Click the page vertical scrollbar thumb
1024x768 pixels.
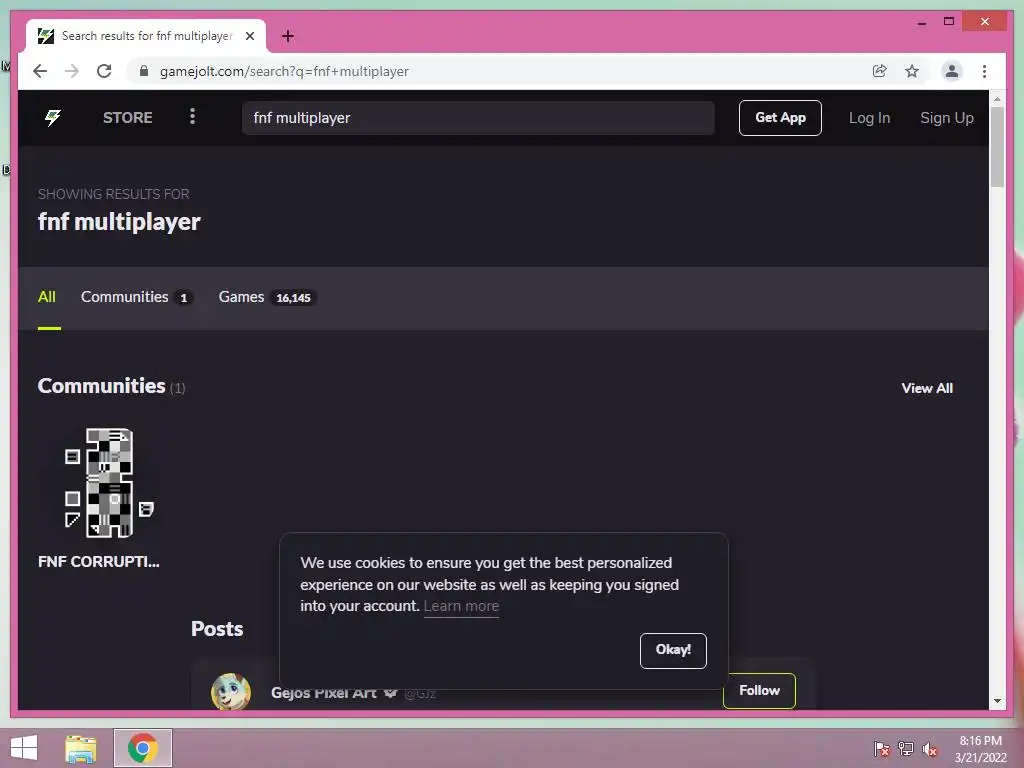pos(997,147)
